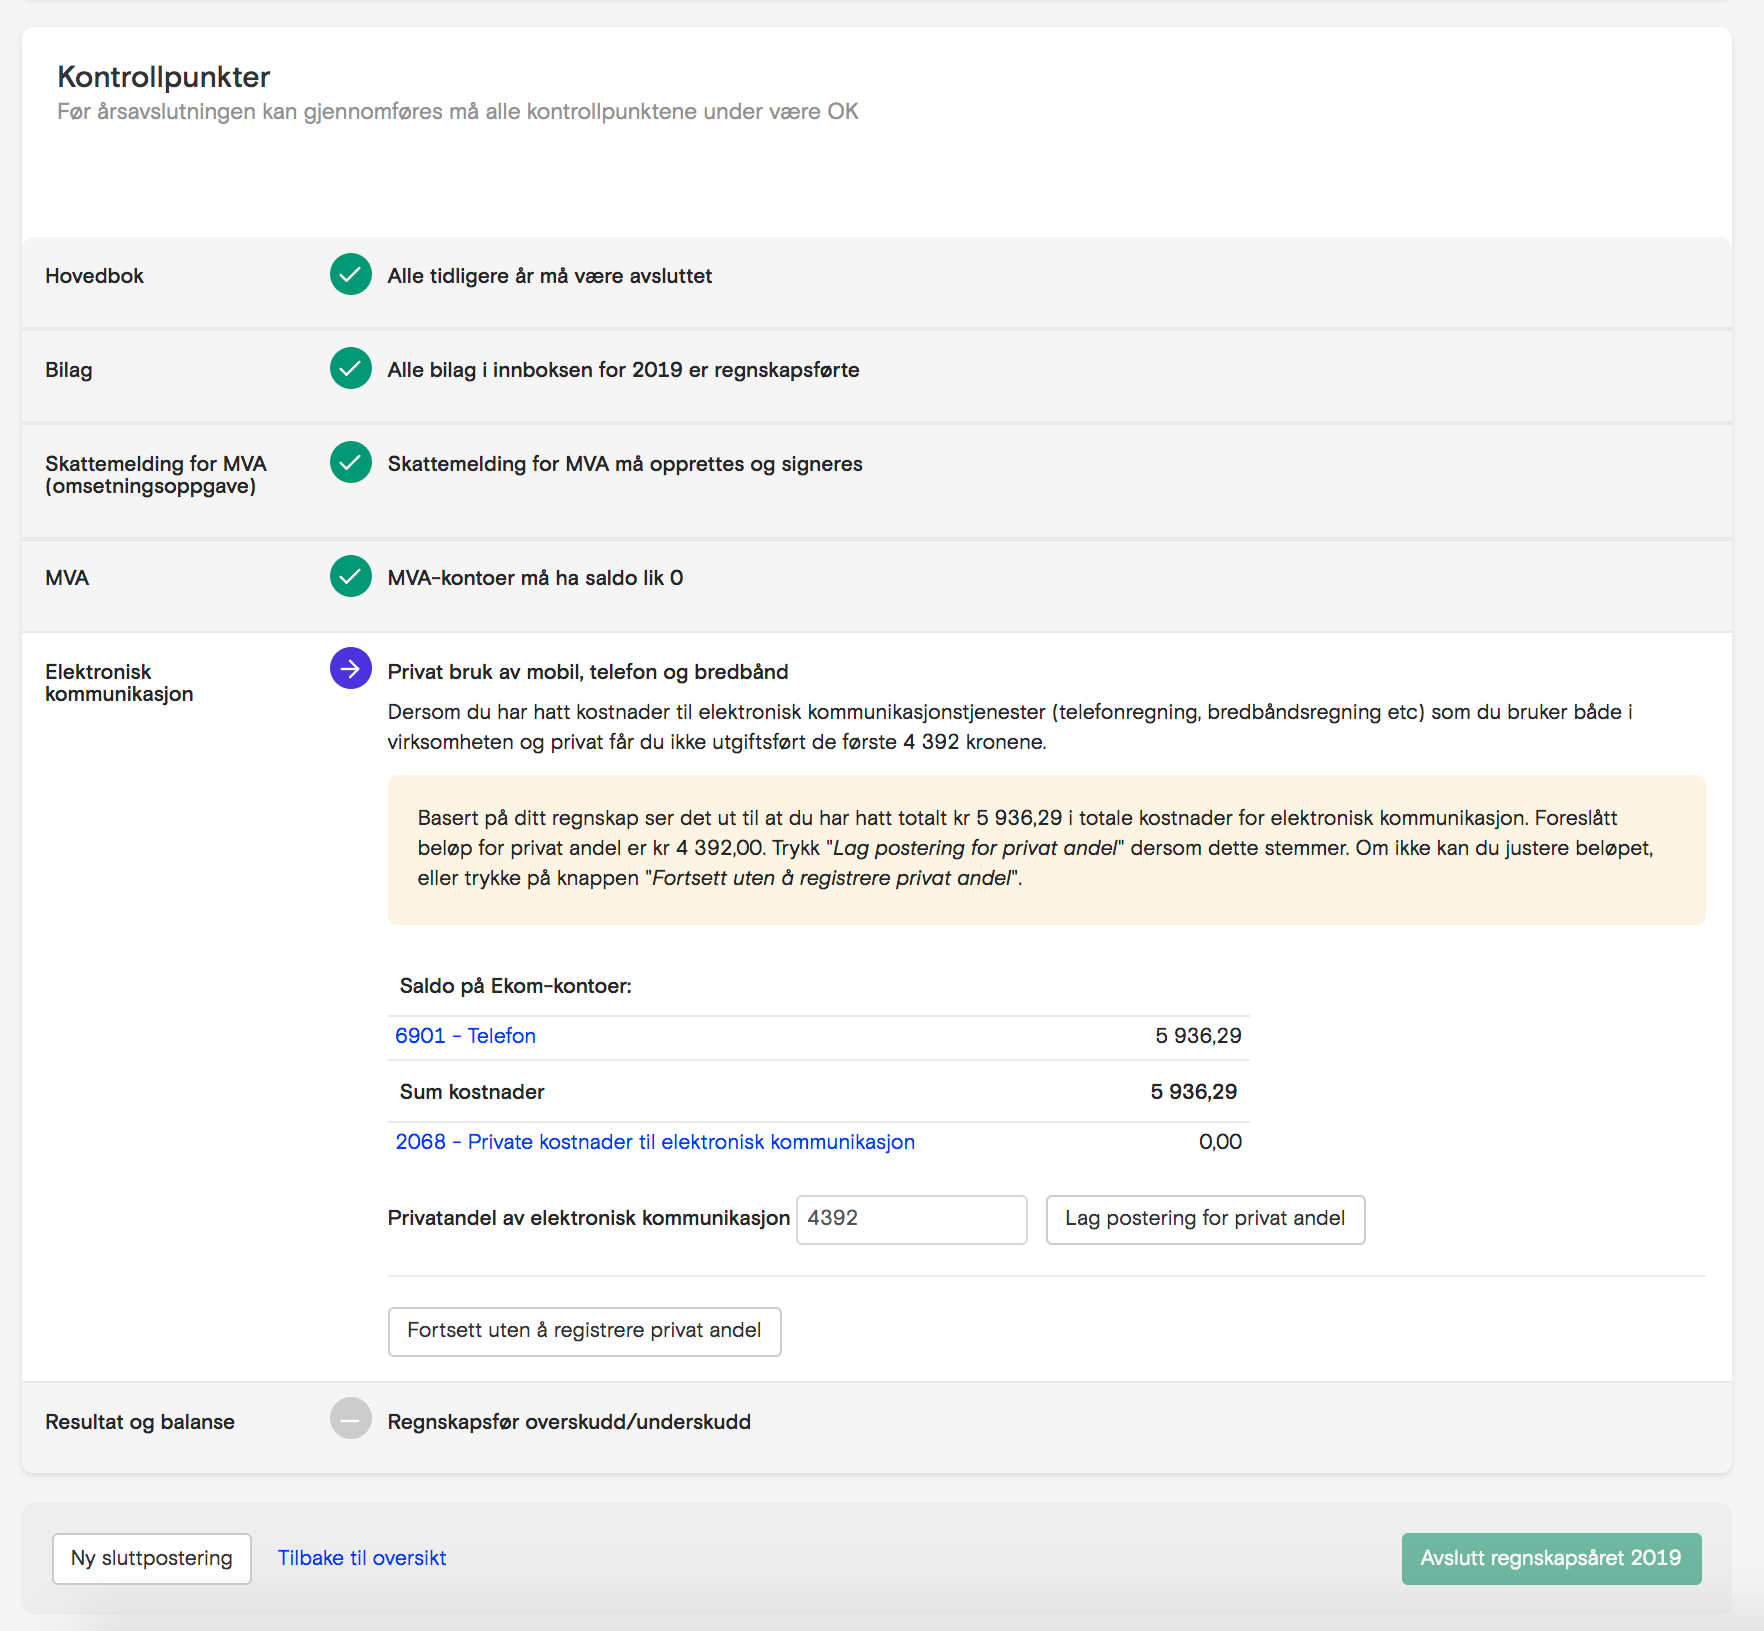The width and height of the screenshot is (1764, 1631).
Task: Go Tilbake til oversikt
Action: 362,1558
